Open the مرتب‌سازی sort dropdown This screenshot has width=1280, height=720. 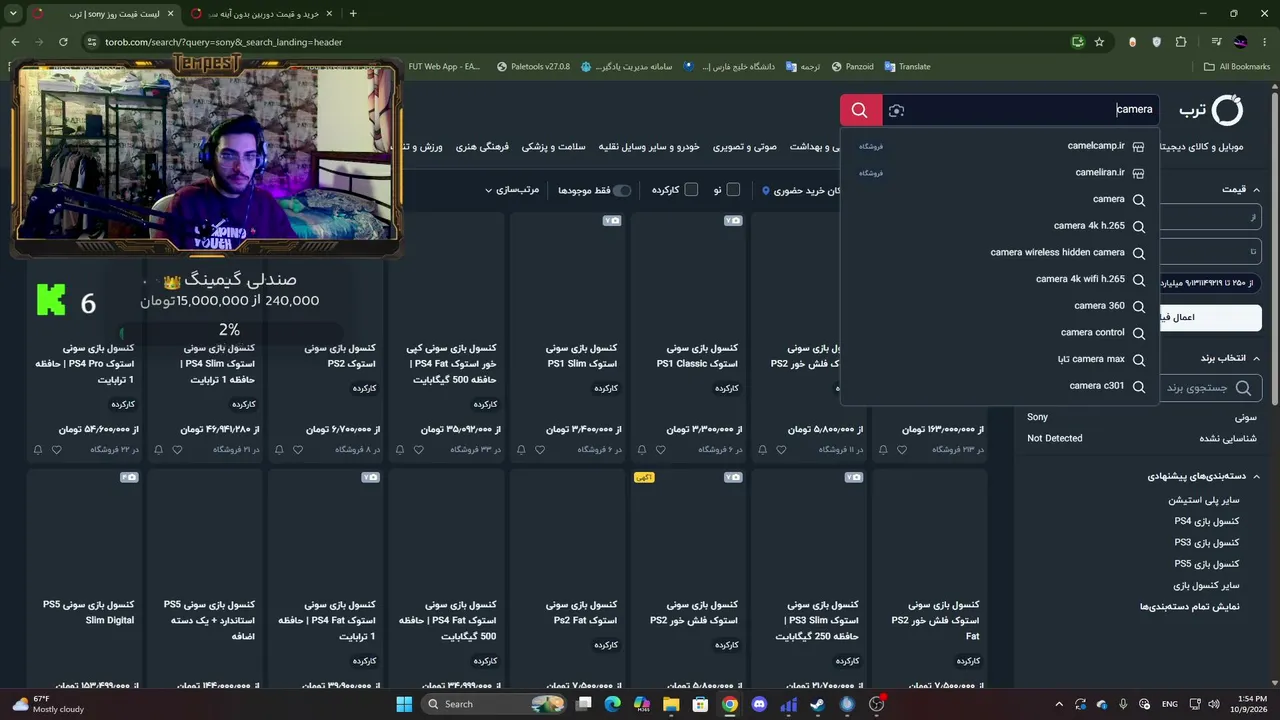[512, 190]
